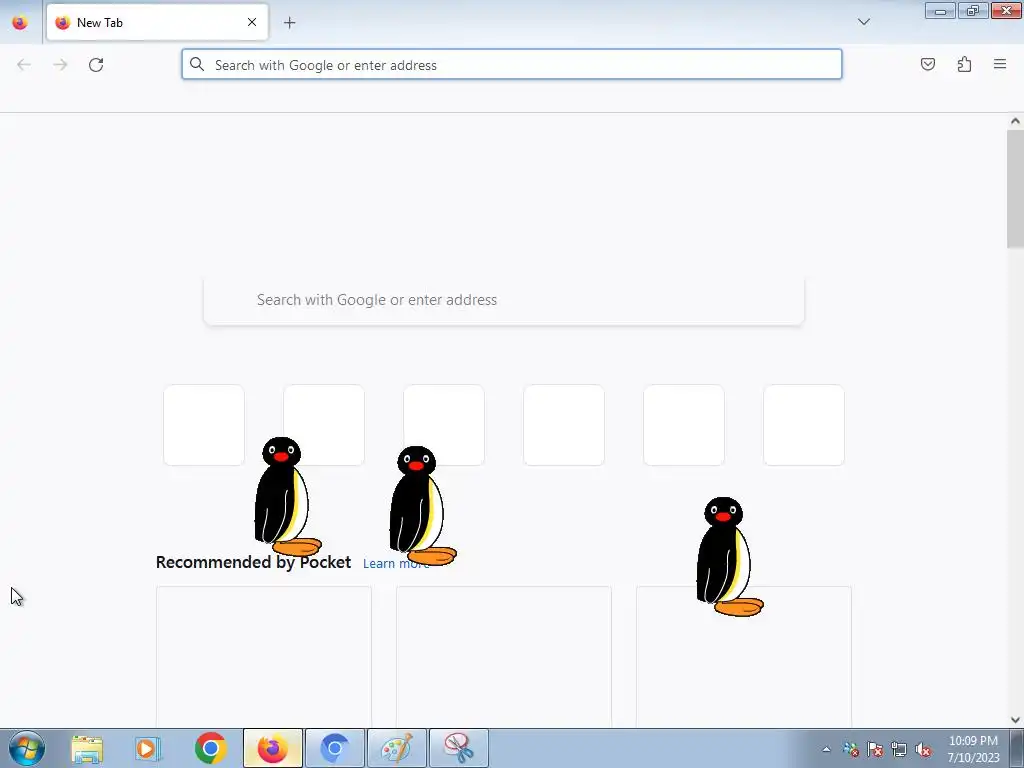Screen dimensions: 1024x768
Task: Open the Windows Start menu
Action: pos(27,748)
